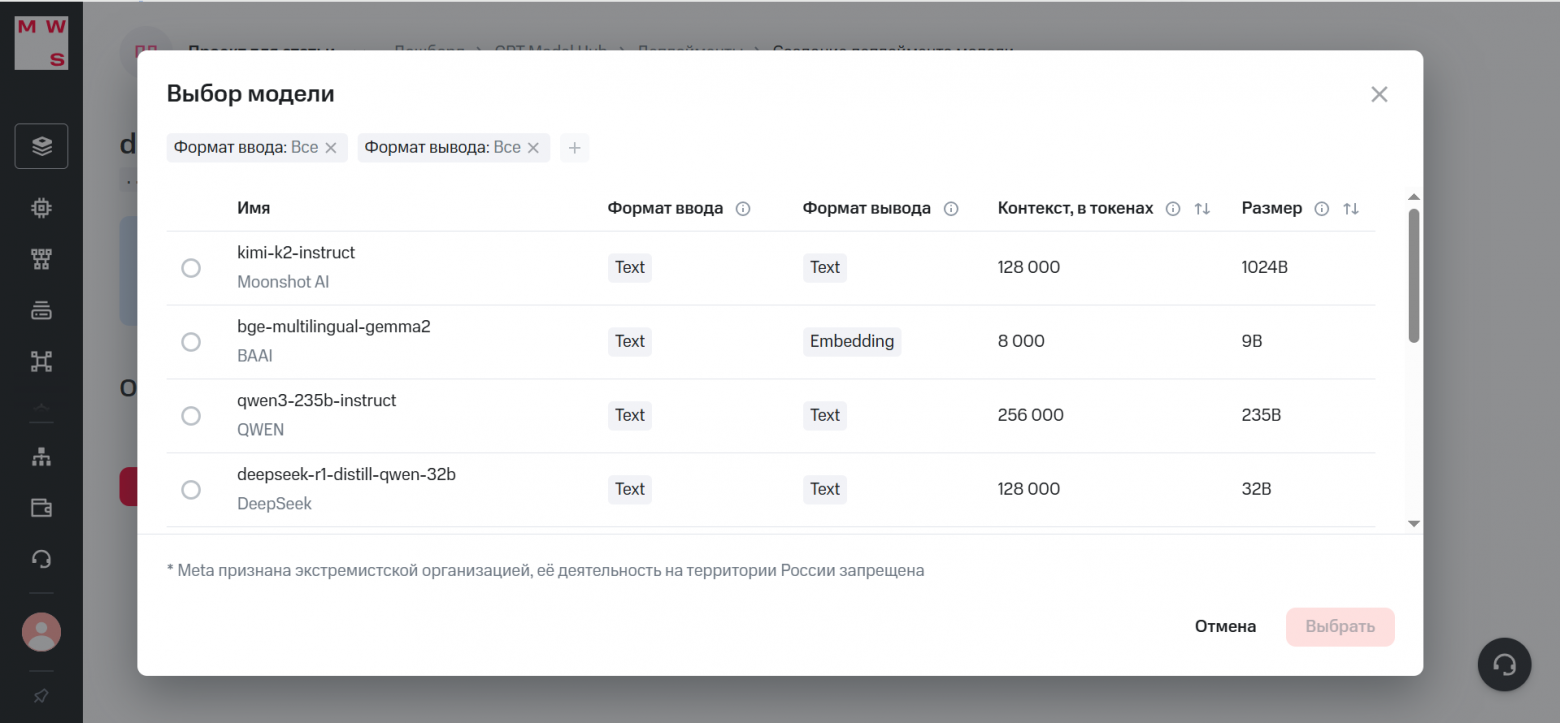Sort models by 'Размер' column arrows

tap(1351, 209)
